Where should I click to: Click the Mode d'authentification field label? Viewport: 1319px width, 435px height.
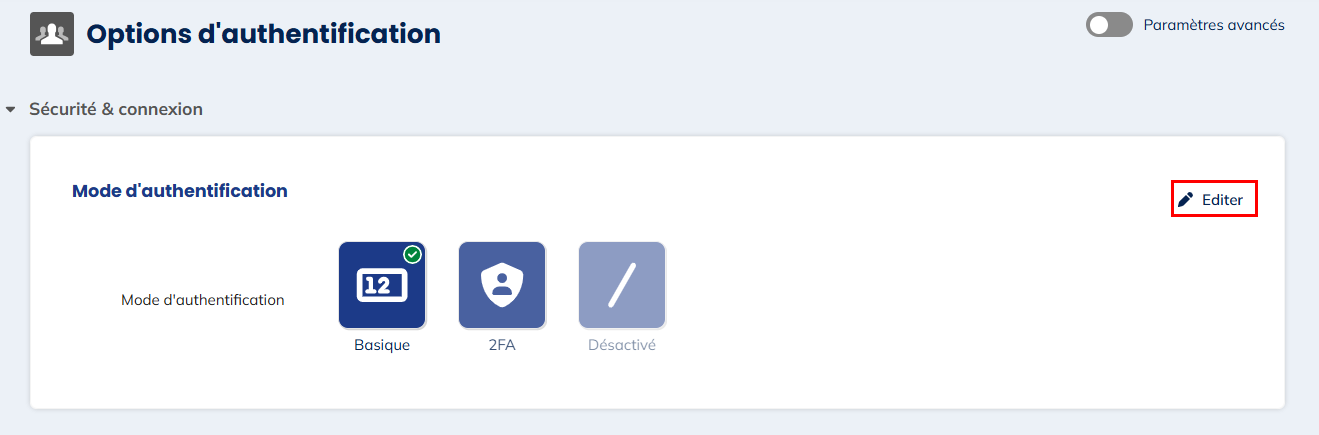pos(203,299)
